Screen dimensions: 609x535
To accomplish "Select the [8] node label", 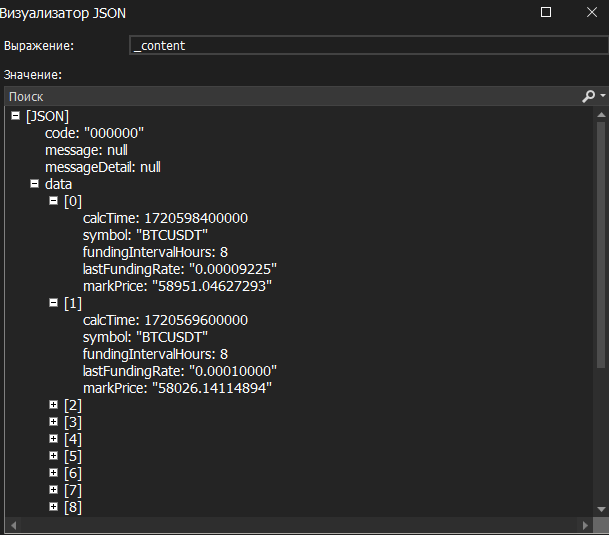I will click(x=73, y=507).
